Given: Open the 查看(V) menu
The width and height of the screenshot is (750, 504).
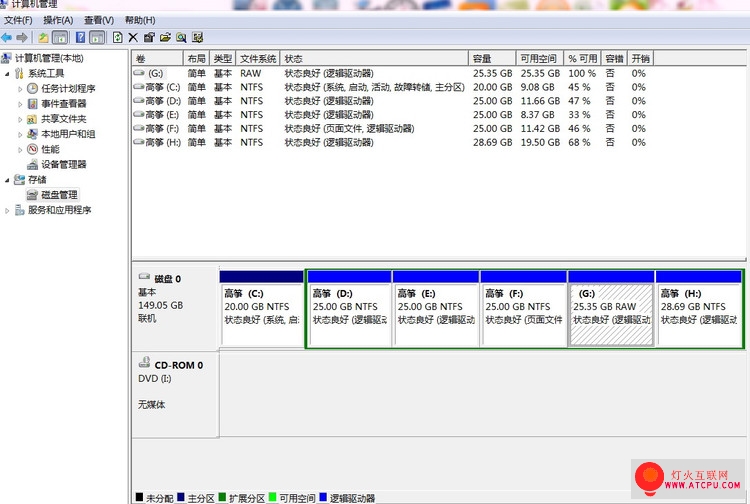Looking at the screenshot, I should (x=99, y=20).
